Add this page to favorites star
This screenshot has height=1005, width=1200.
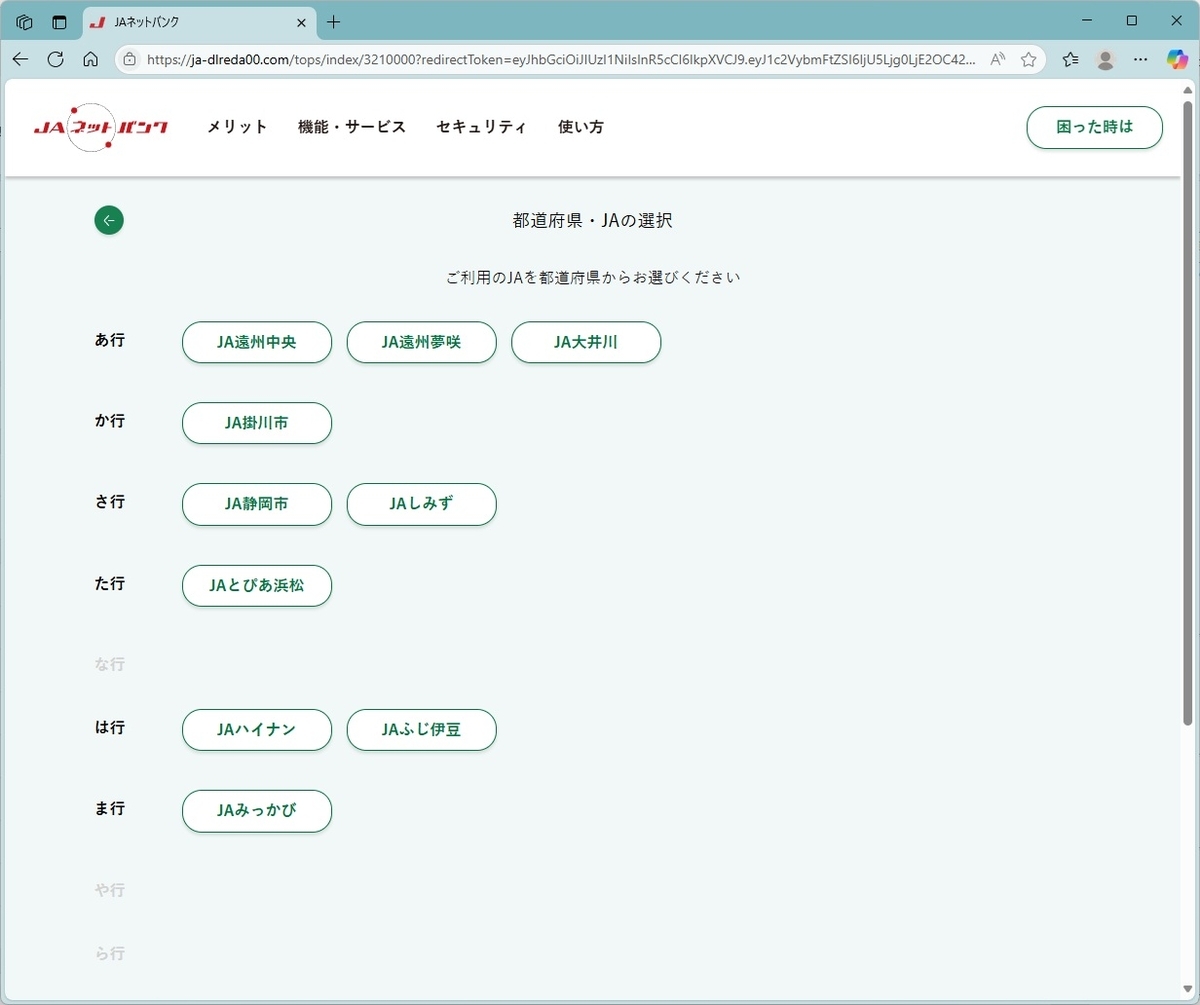[x=1028, y=59]
